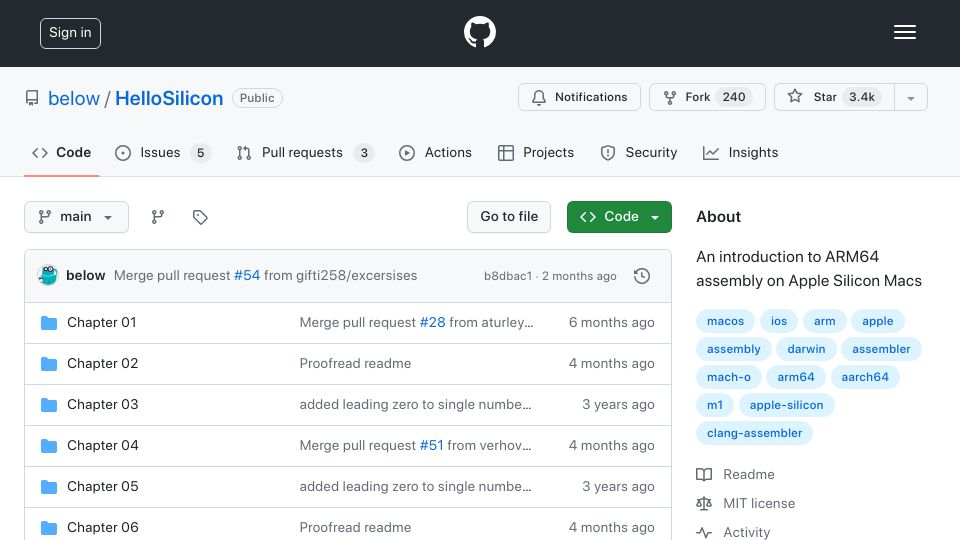Click the GitHub logo in header
This screenshot has height=540, width=960.
(x=479, y=32)
